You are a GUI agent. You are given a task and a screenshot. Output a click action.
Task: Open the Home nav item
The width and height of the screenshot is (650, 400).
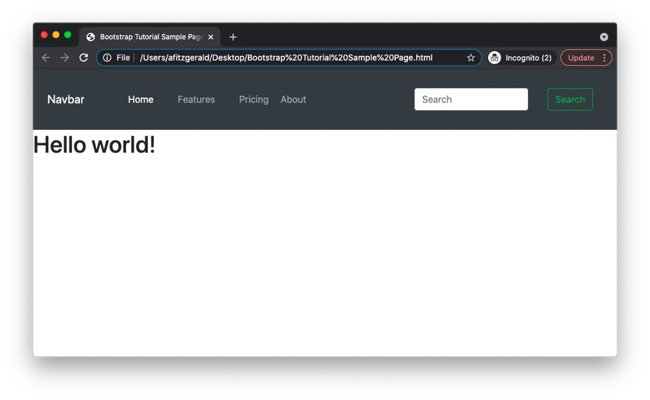tap(141, 100)
